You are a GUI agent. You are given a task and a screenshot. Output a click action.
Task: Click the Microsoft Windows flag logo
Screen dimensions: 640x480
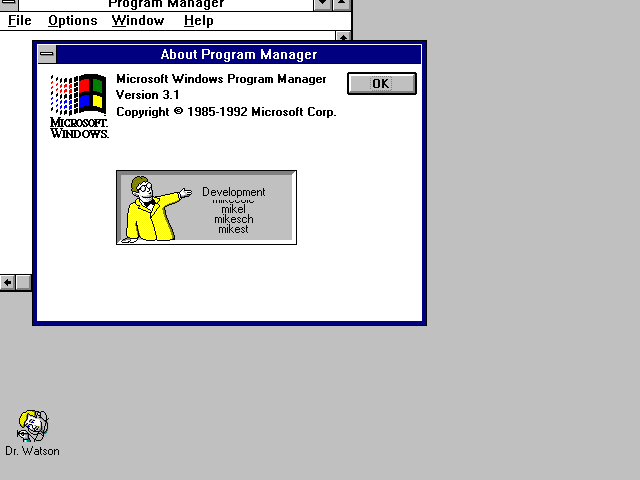click(78, 96)
